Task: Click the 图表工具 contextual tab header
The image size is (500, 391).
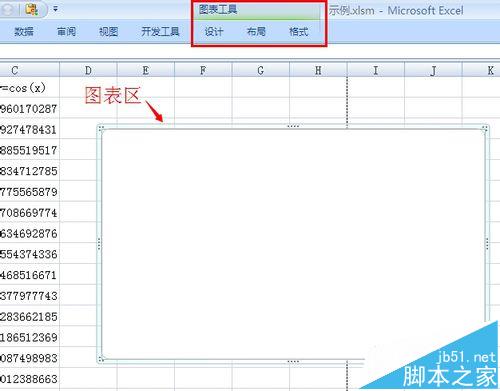Action: [218, 9]
